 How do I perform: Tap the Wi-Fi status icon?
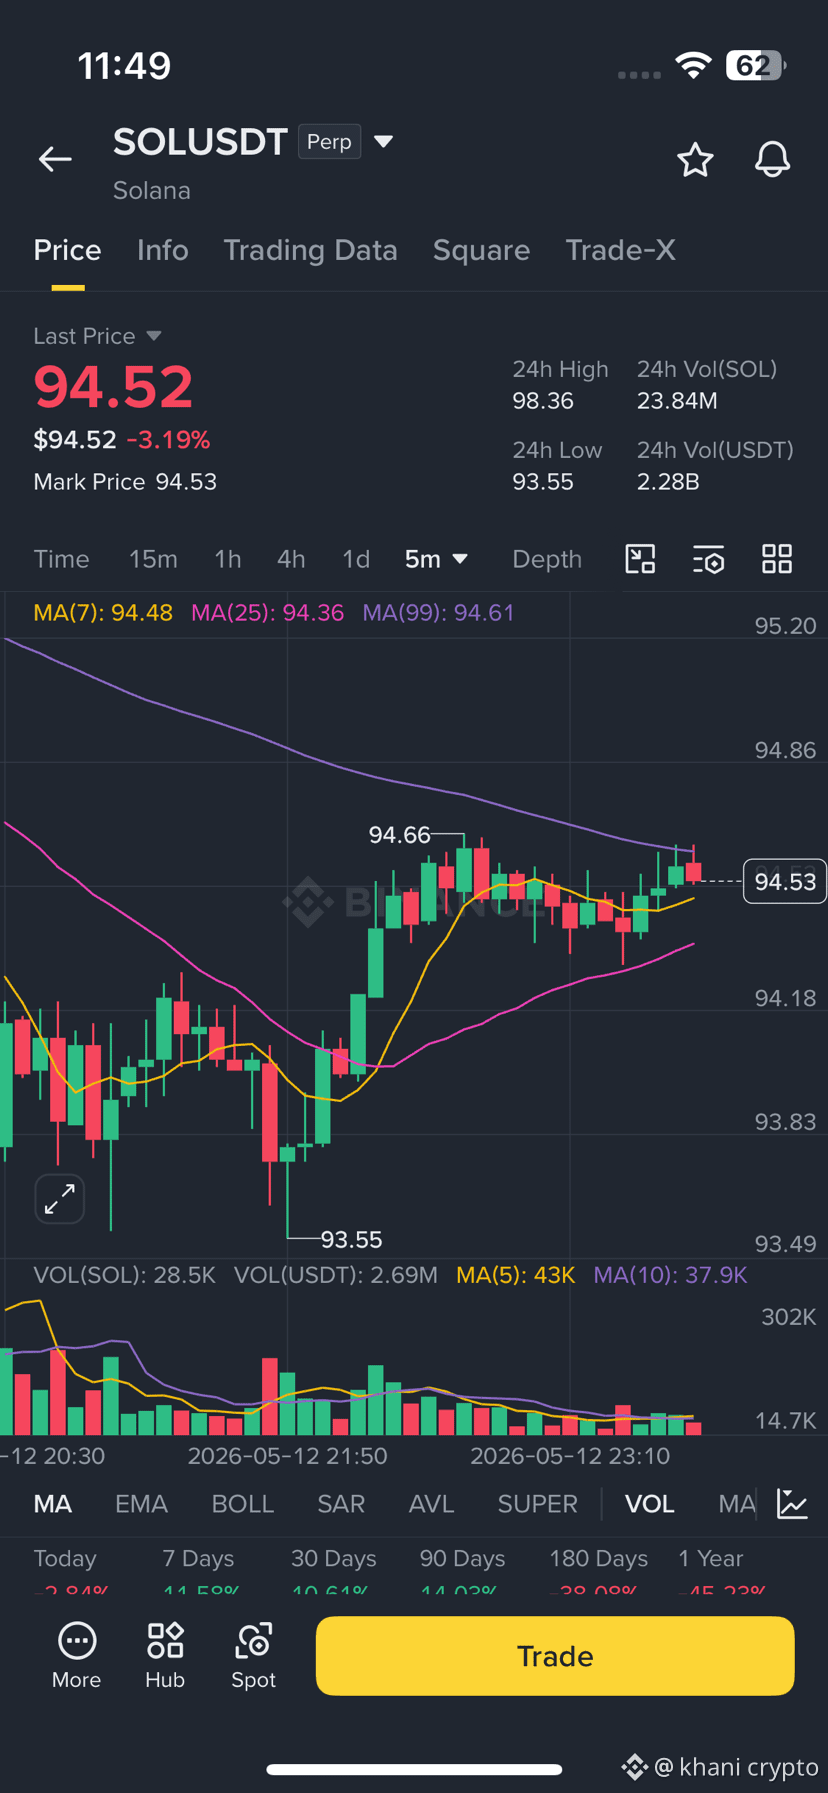tap(693, 66)
